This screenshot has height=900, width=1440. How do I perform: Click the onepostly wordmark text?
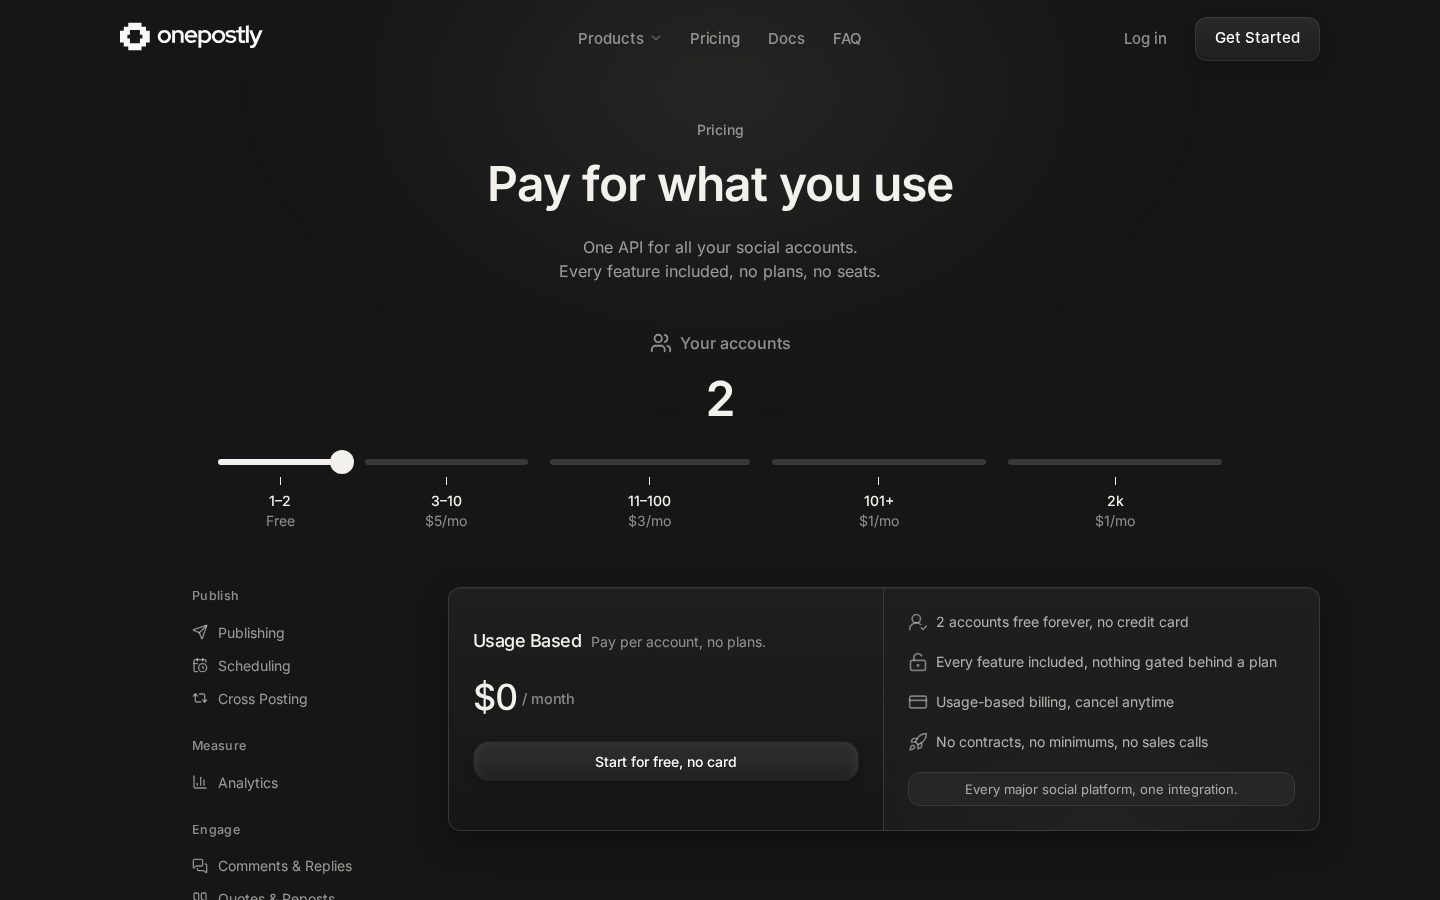point(210,37)
